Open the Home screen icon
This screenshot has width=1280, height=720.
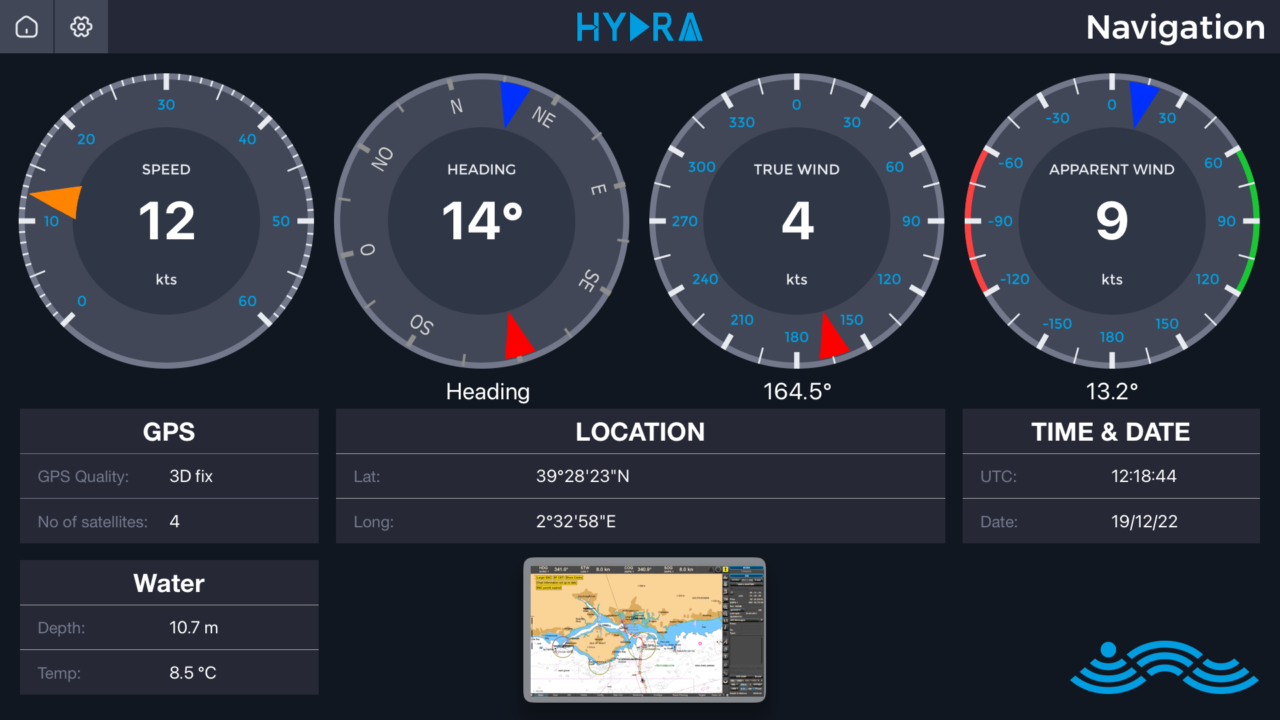tap(25, 27)
